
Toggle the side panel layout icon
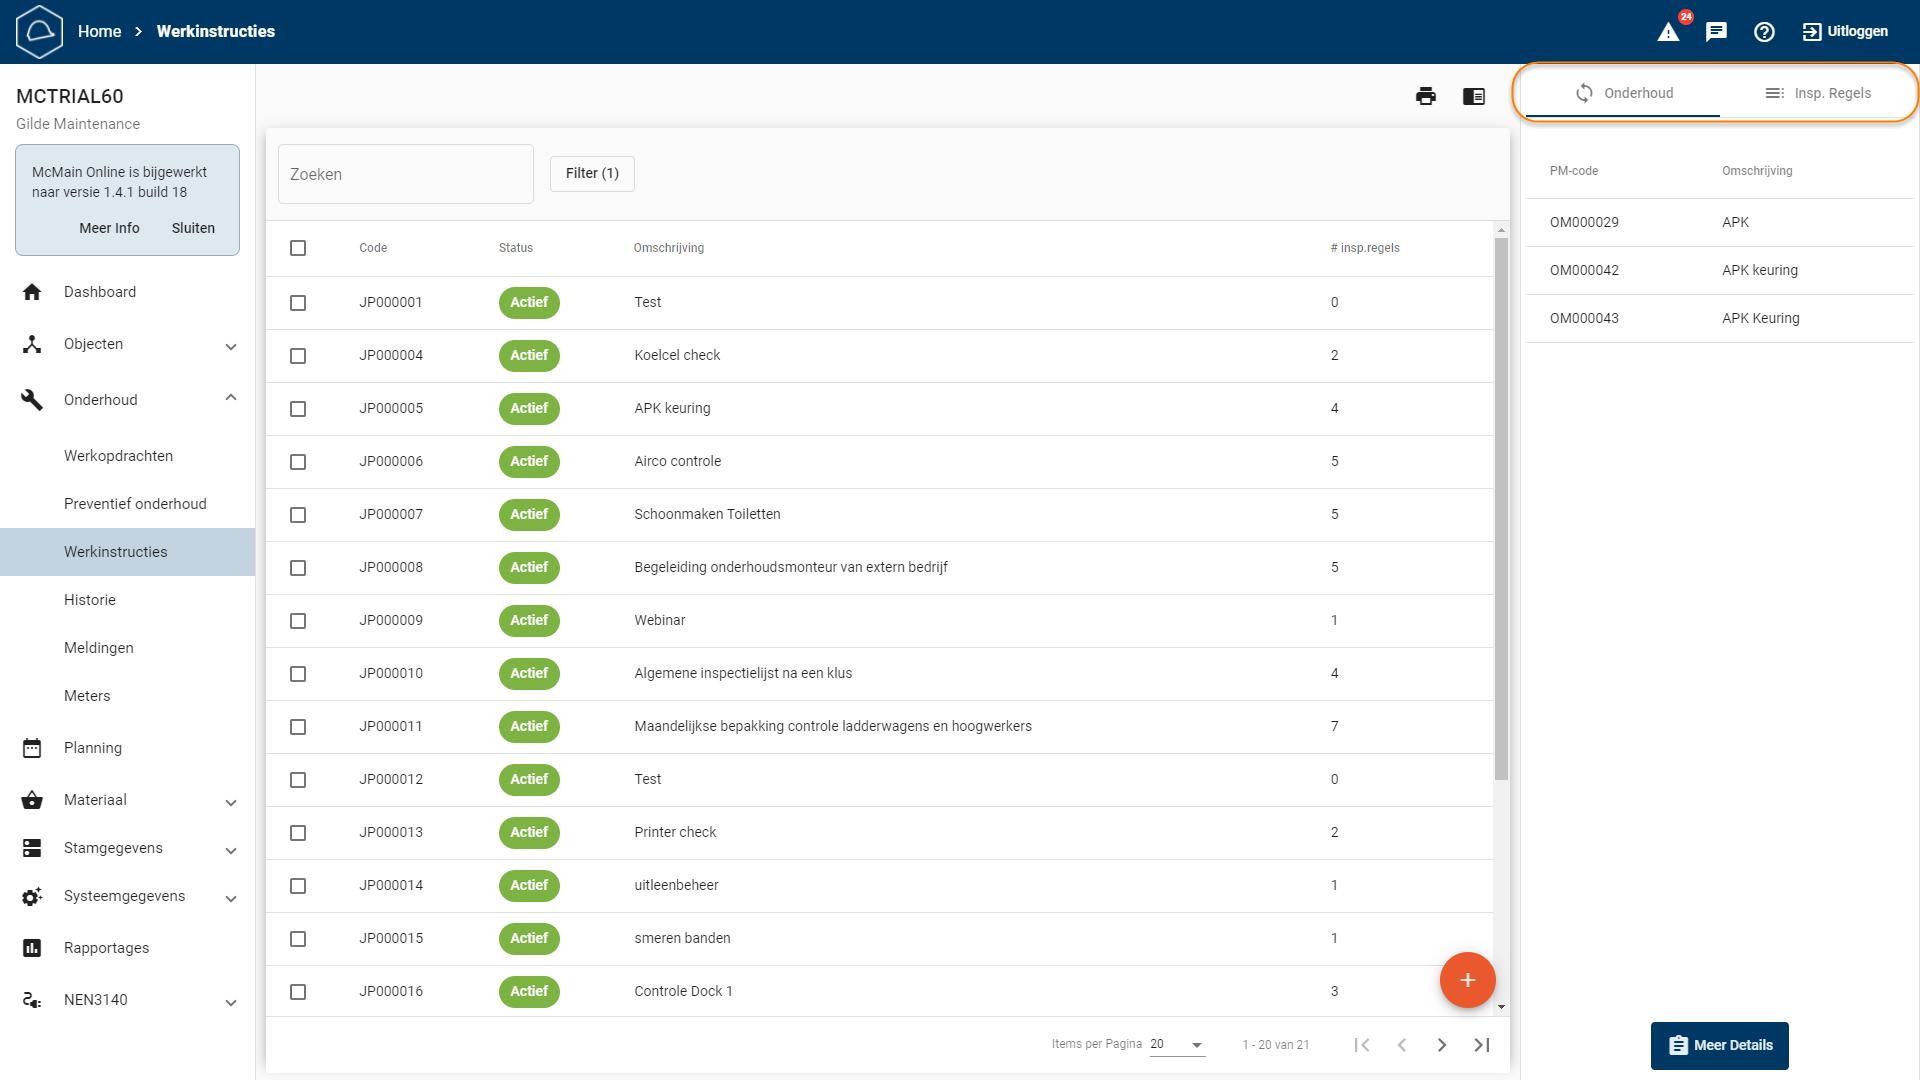pos(1474,96)
